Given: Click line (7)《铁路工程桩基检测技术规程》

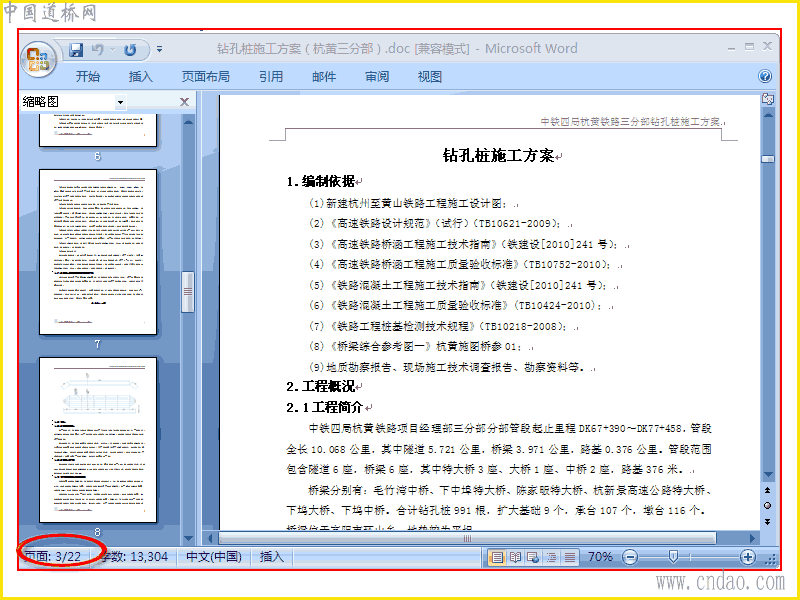Looking at the screenshot, I should 438,326.
